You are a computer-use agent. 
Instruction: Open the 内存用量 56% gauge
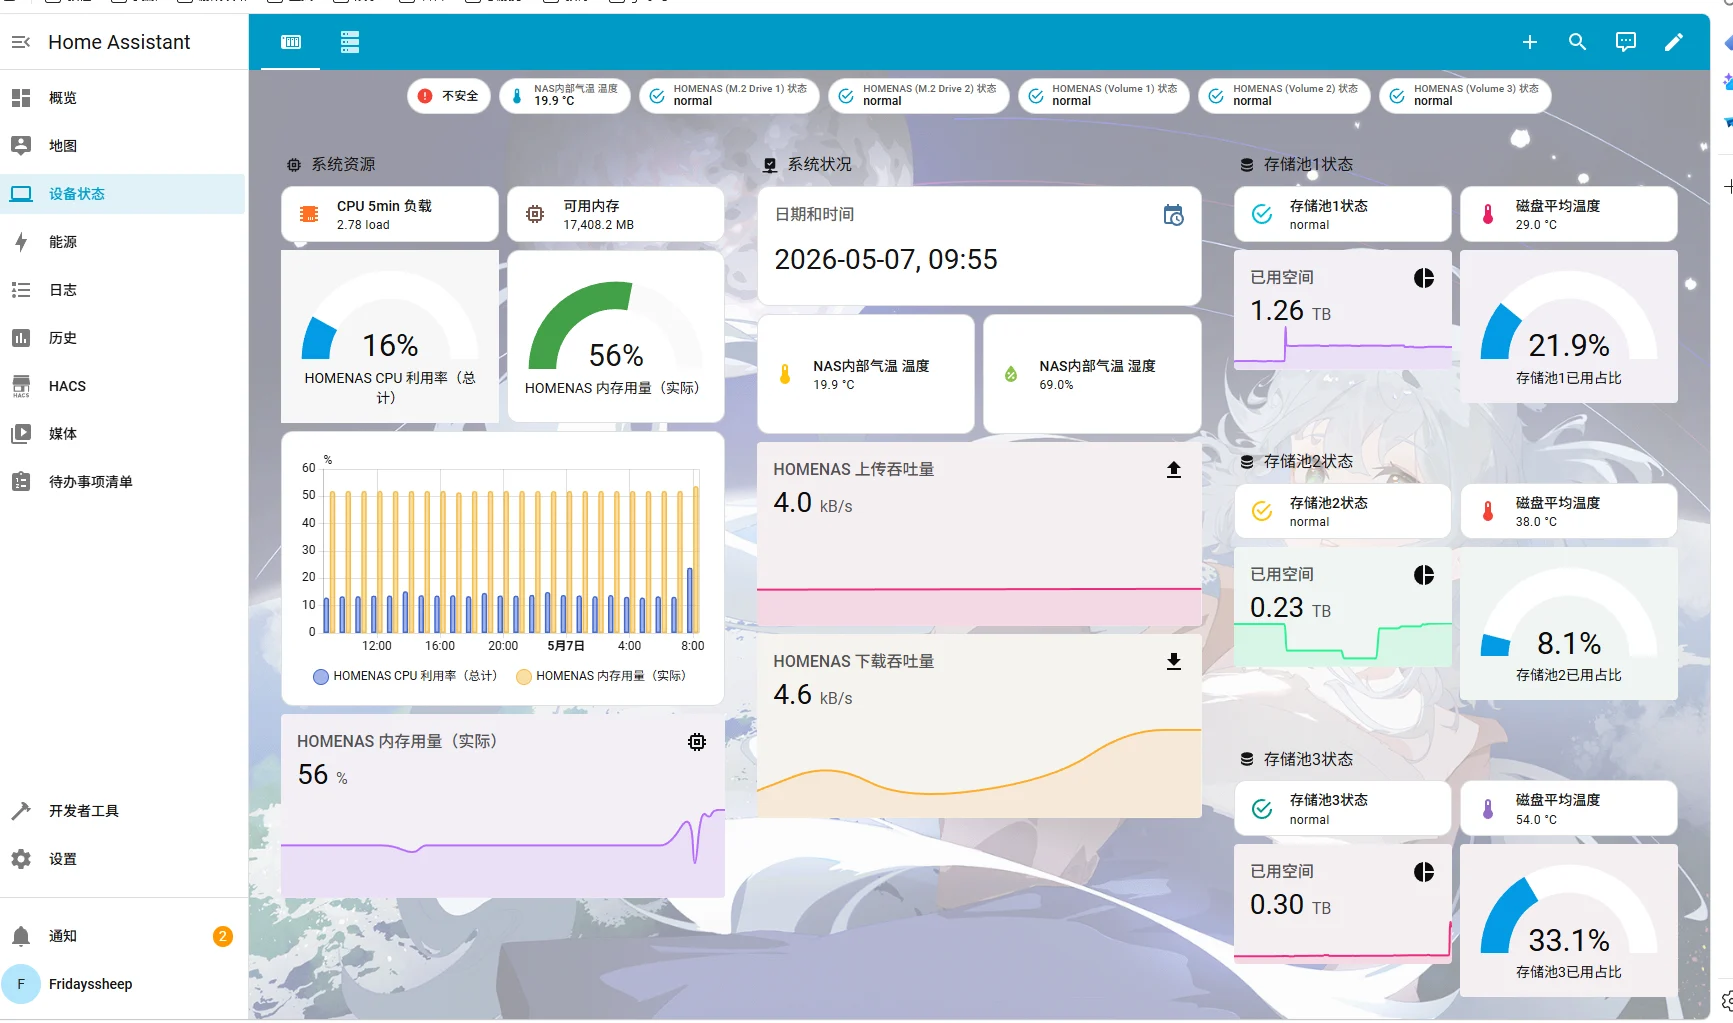click(616, 336)
